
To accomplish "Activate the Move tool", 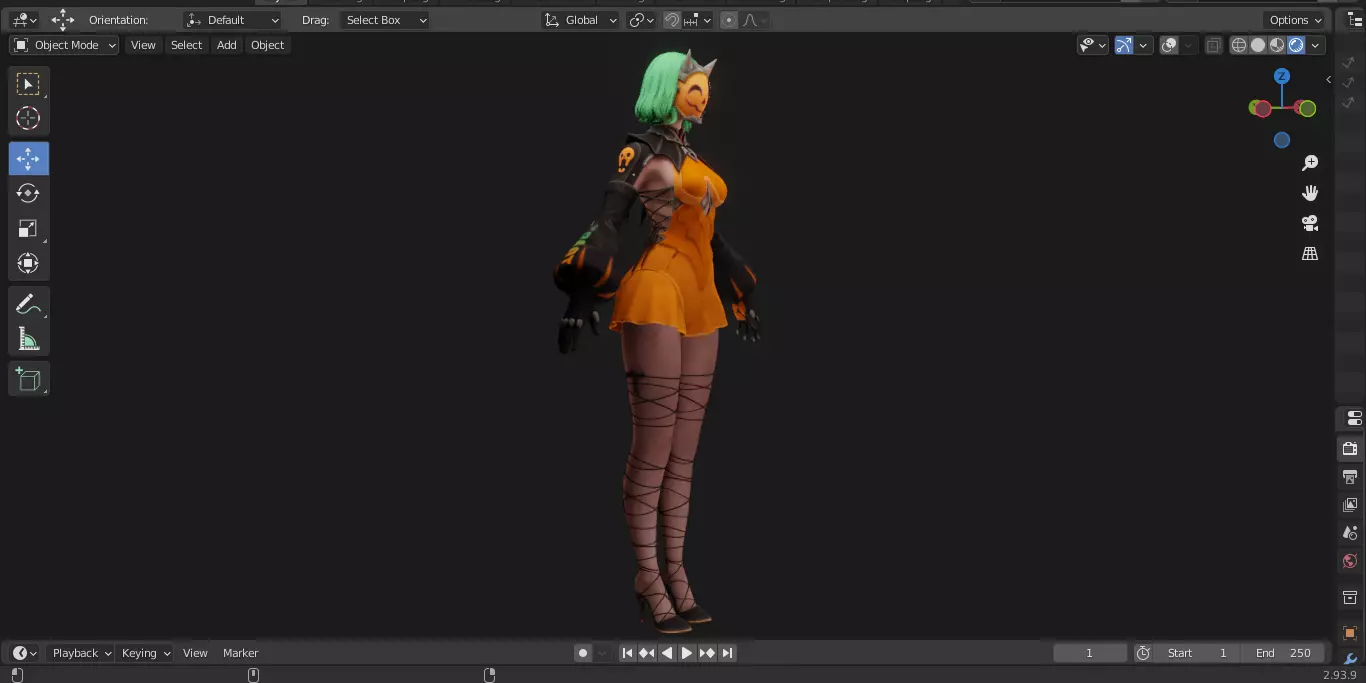I will (x=28, y=159).
